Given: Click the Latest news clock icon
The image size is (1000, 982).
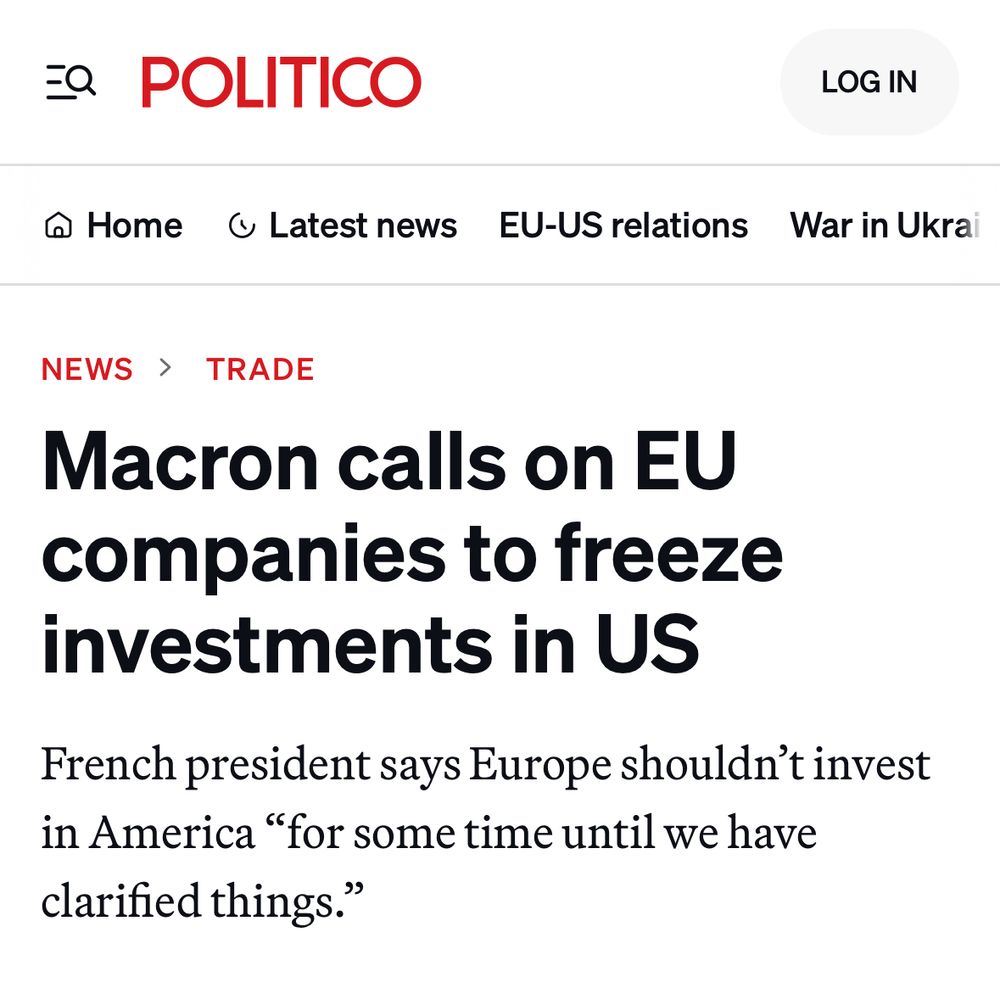Looking at the screenshot, I should pyautogui.click(x=241, y=227).
